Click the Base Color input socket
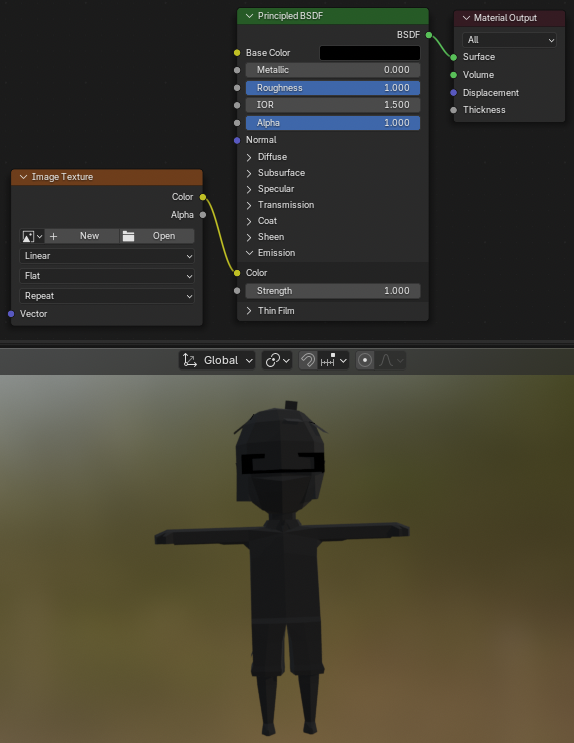Screen dimensions: 574x743 [237, 53]
